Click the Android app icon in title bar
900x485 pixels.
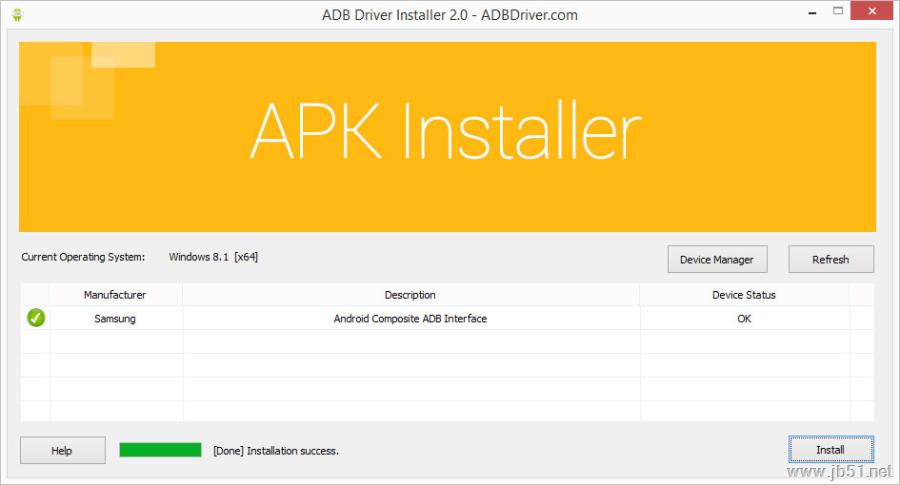pos(17,15)
